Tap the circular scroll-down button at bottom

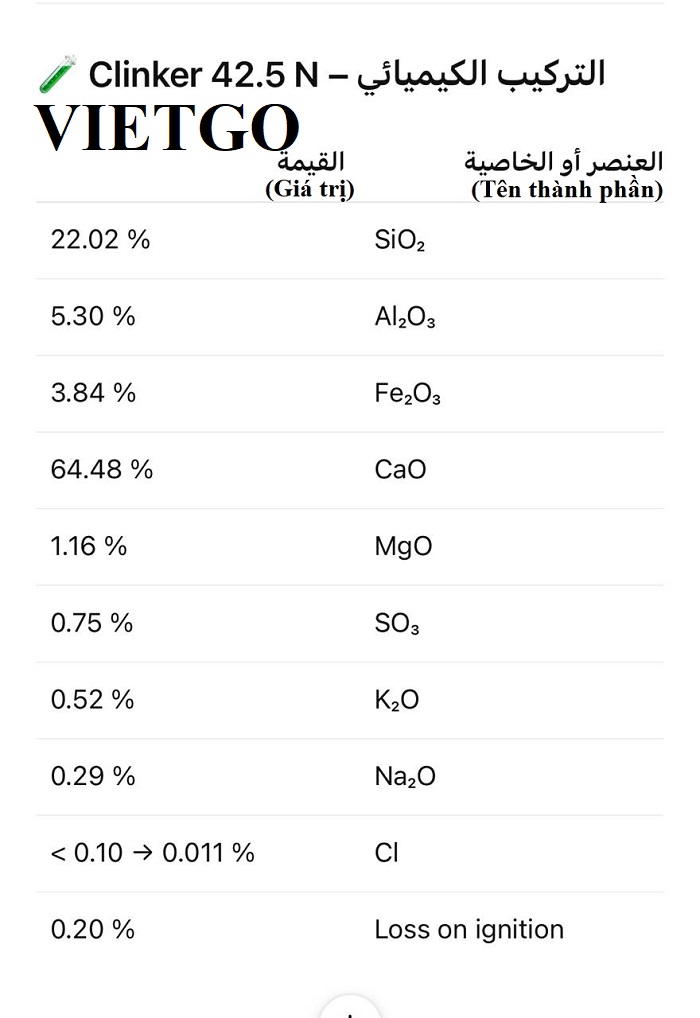(x=350, y=1008)
